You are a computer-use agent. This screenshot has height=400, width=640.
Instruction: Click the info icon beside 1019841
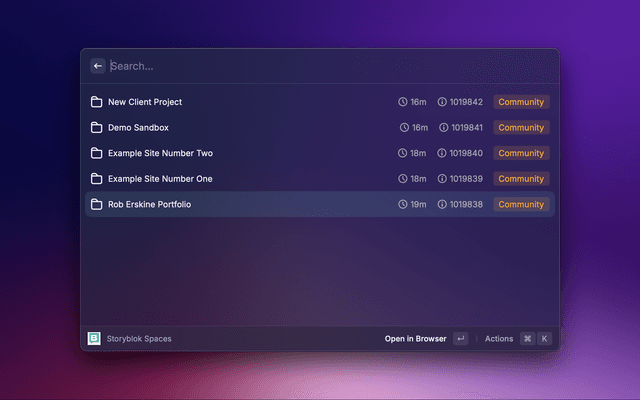pos(443,128)
